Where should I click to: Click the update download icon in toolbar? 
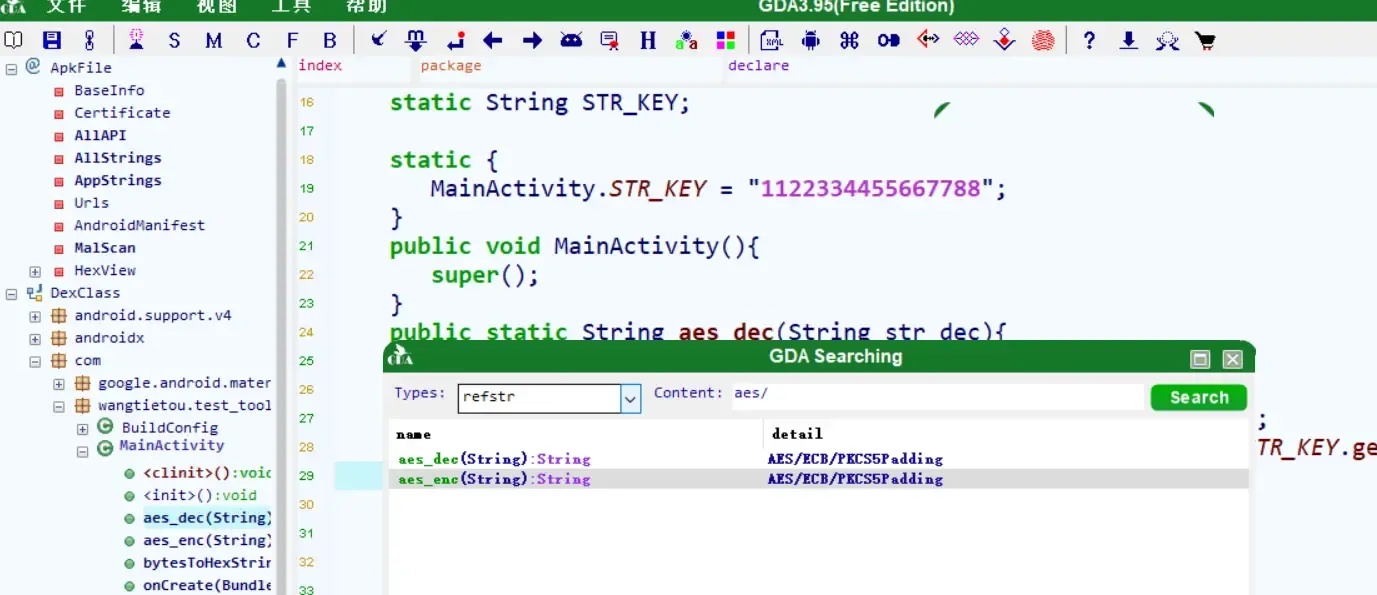click(x=1127, y=40)
